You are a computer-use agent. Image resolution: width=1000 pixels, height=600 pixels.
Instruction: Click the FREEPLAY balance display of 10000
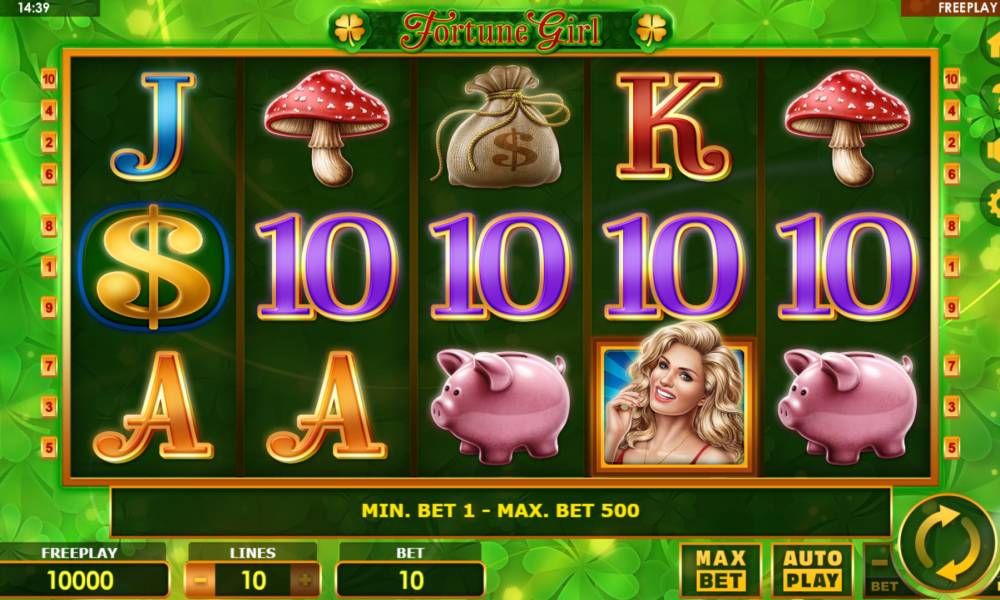81,580
